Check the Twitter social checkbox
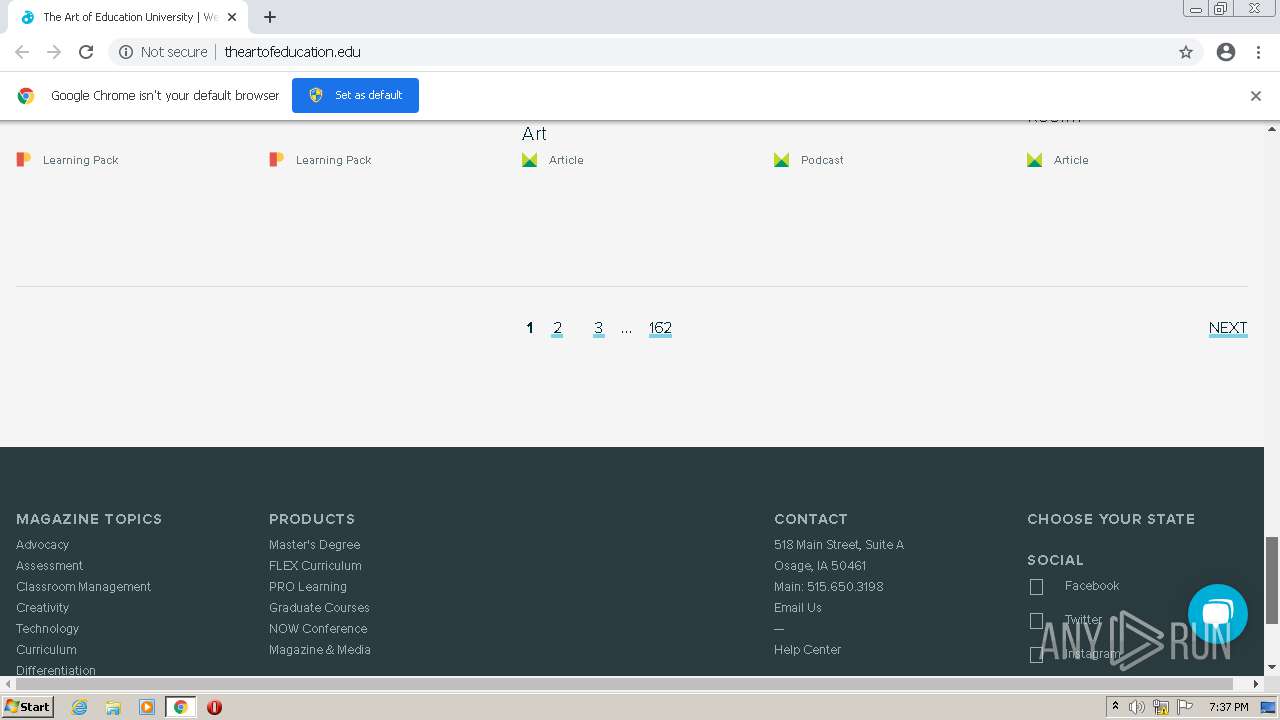The height and width of the screenshot is (720, 1280). coord(1036,621)
